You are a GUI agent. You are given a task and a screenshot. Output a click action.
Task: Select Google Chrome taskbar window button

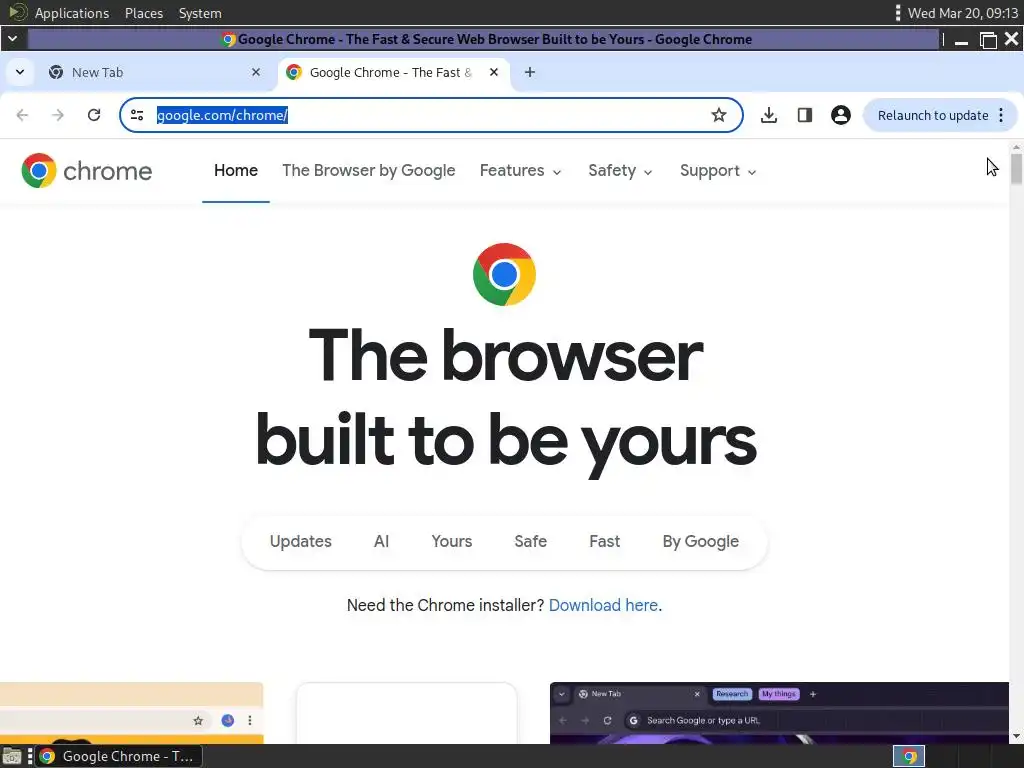point(118,756)
